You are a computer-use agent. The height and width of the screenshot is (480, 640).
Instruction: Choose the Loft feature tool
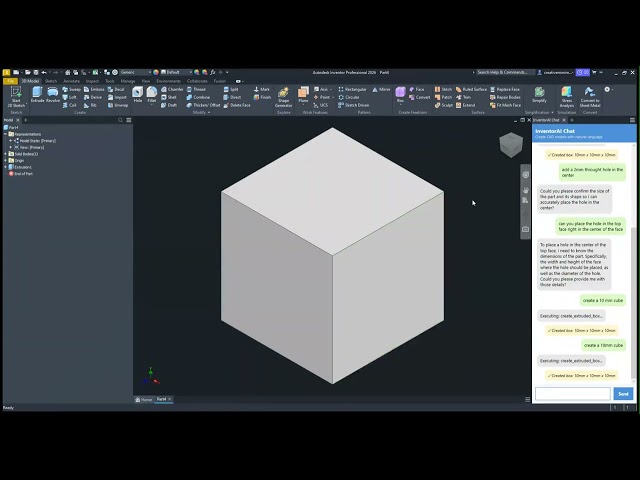pos(69,97)
